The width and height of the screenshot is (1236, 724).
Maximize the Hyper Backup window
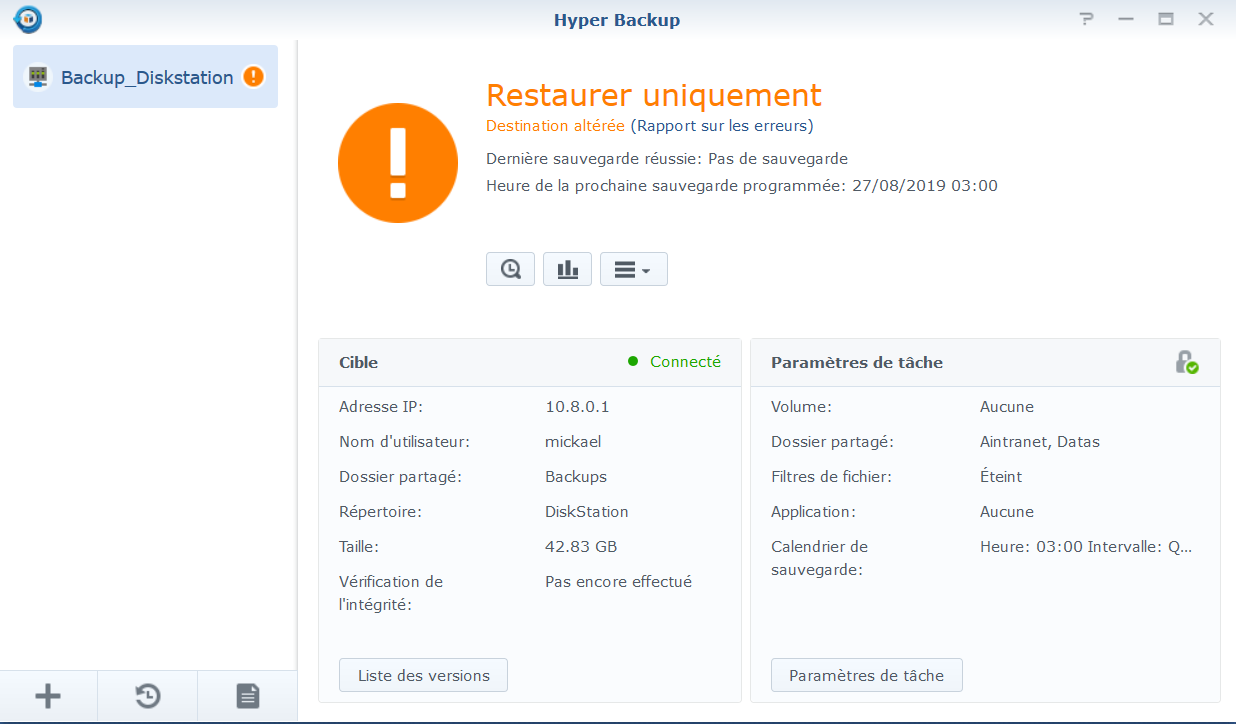[x=1166, y=19]
